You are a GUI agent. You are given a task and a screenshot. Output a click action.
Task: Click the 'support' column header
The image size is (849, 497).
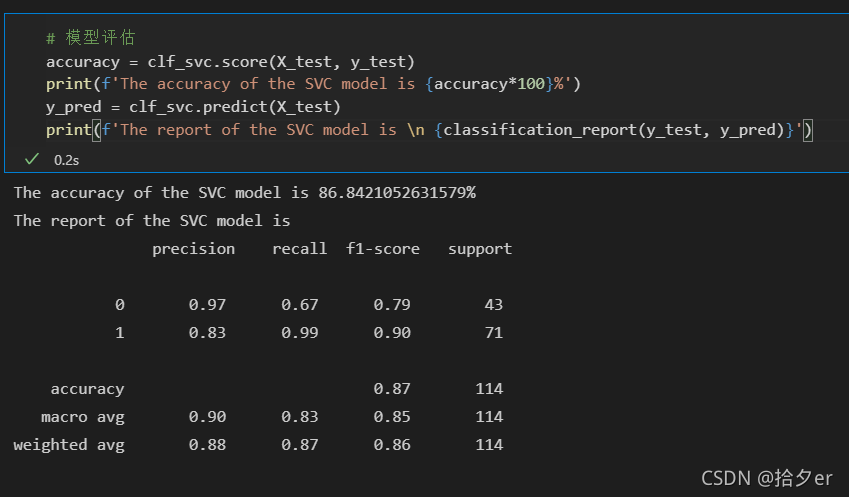[480, 249]
